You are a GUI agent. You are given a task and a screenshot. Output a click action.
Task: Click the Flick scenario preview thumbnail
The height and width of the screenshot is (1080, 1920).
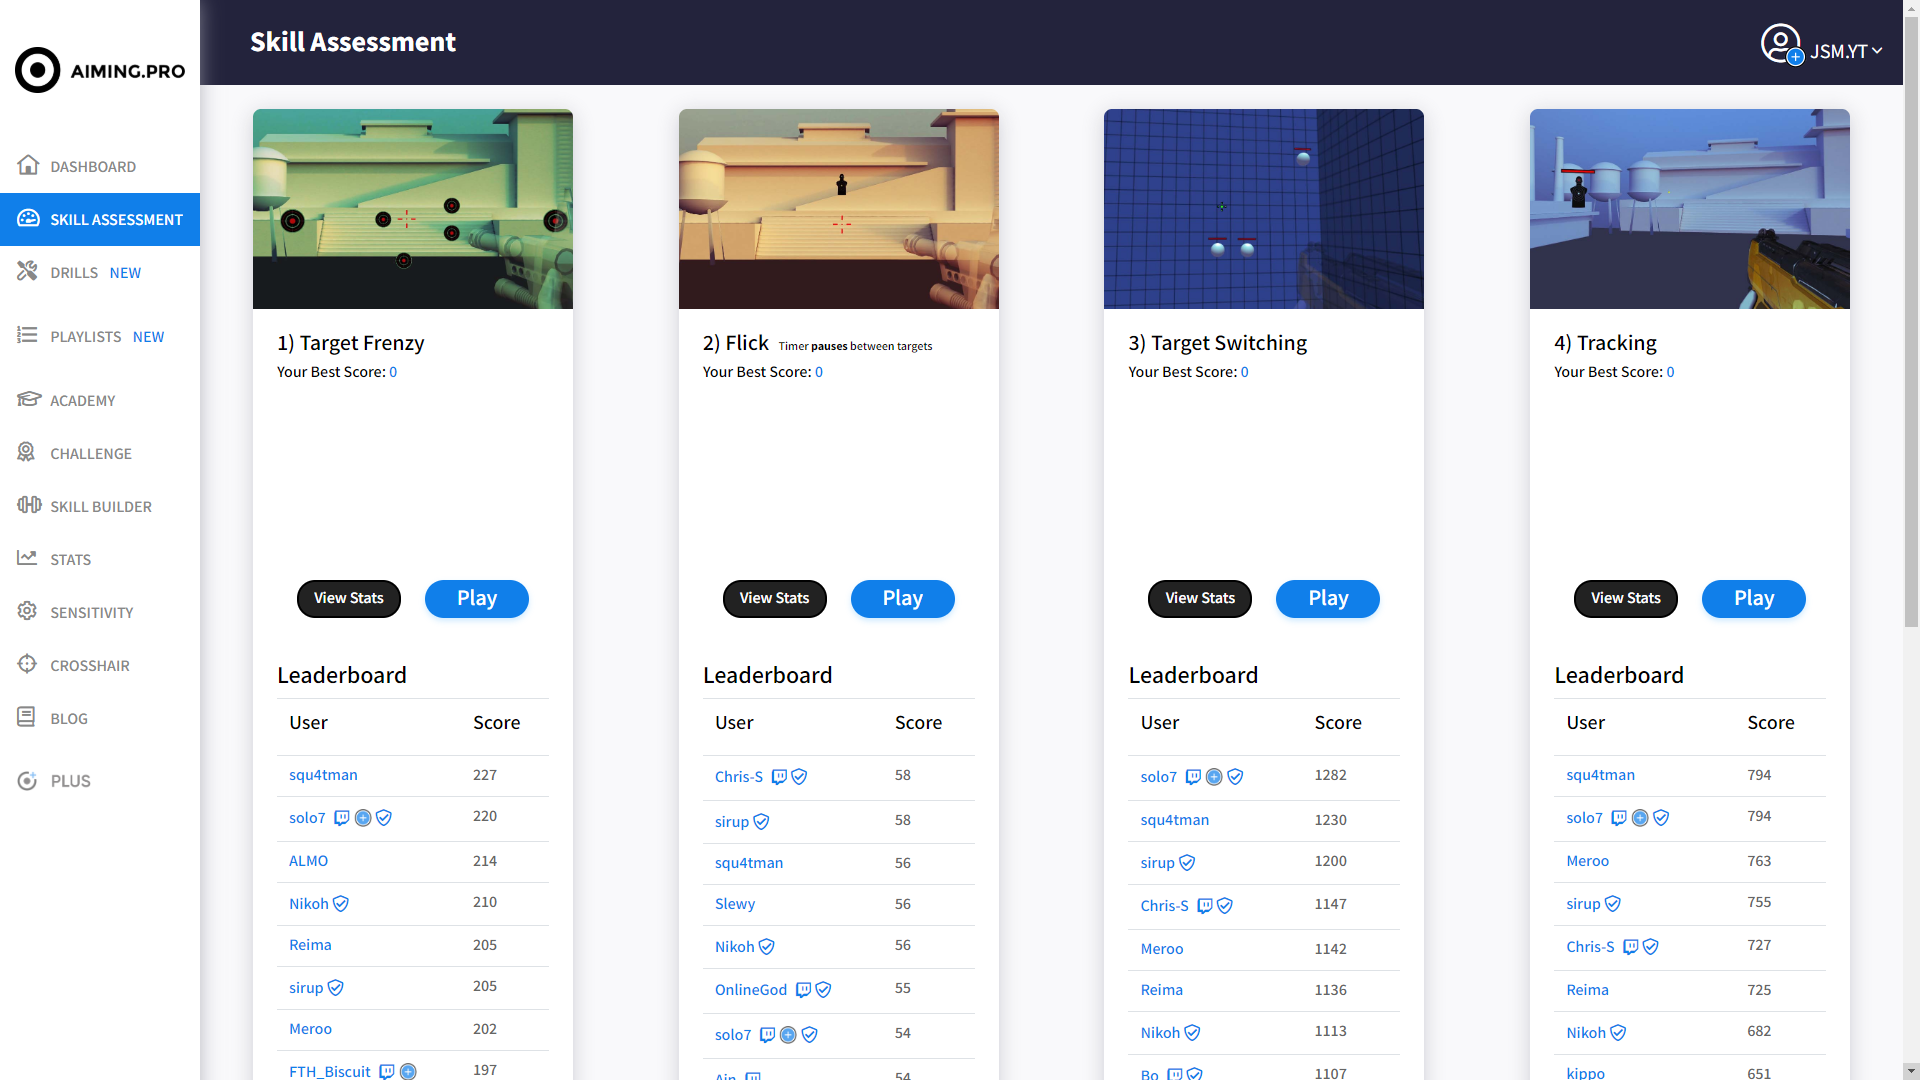(838, 209)
